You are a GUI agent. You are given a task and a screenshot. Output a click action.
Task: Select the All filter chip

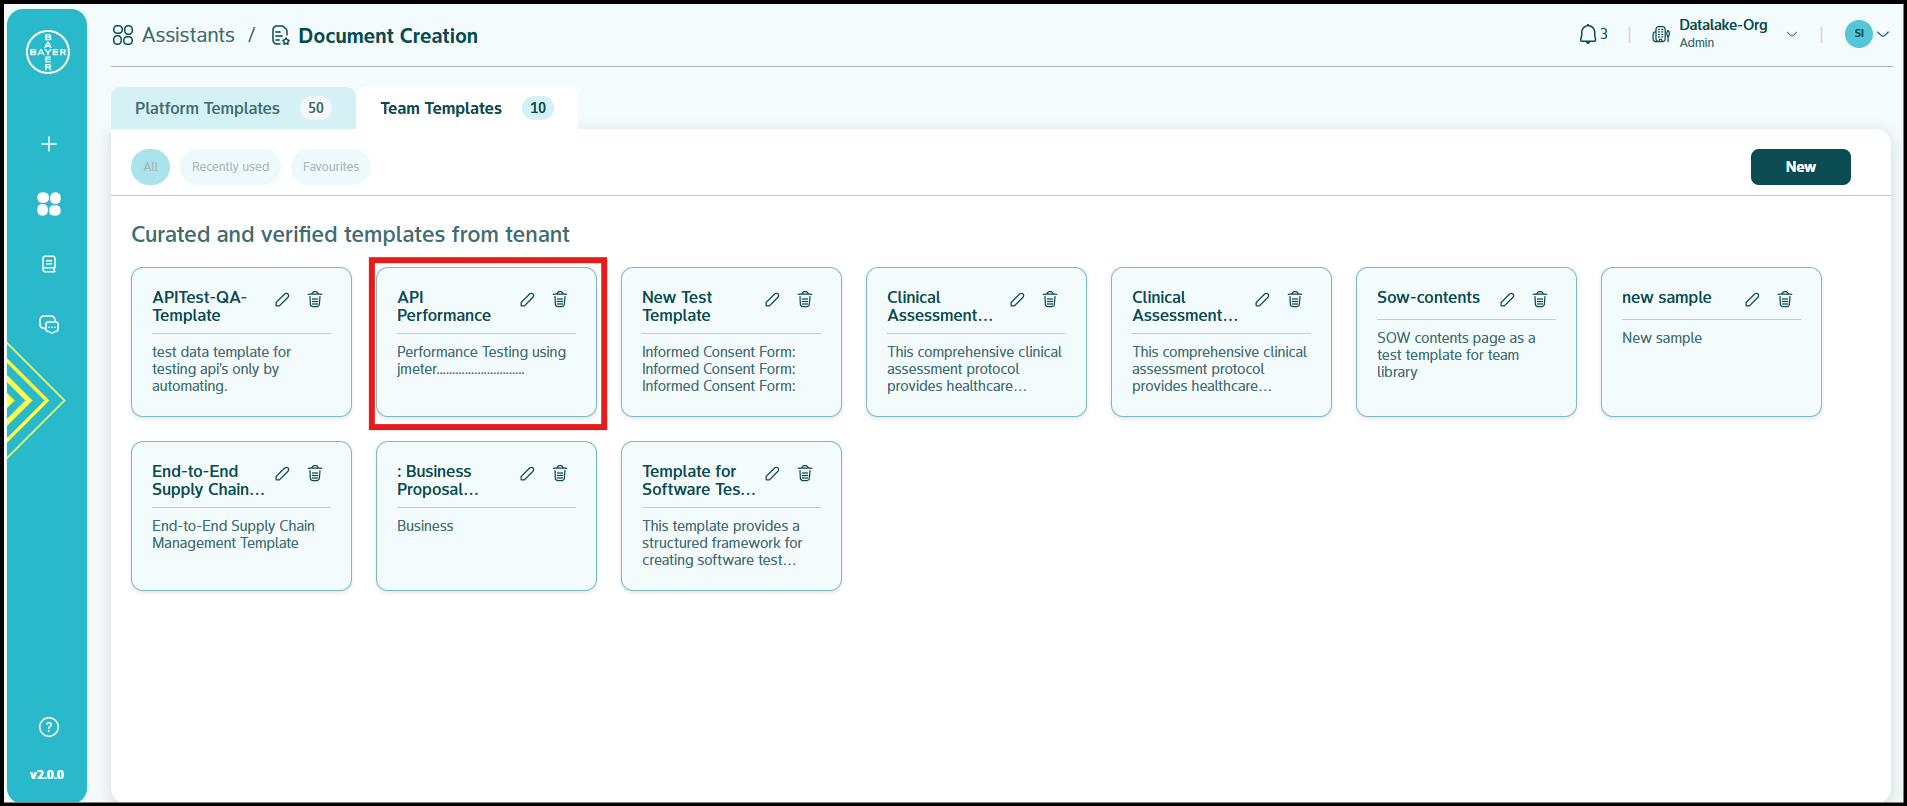pyautogui.click(x=150, y=167)
